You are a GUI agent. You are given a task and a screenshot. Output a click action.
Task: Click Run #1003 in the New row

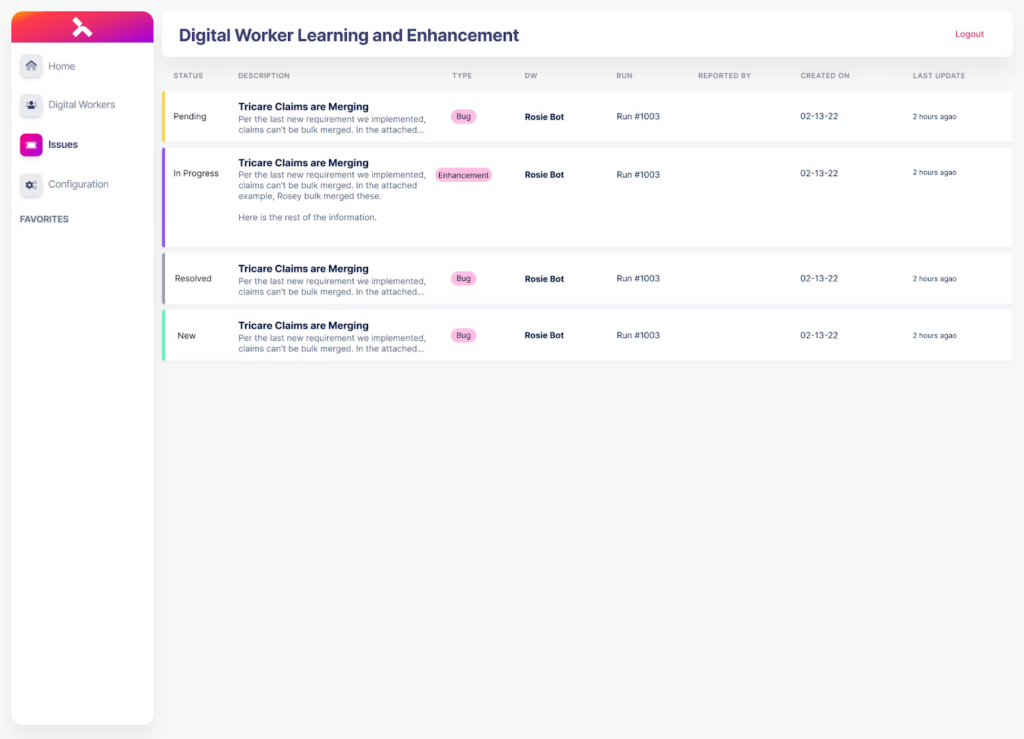(x=638, y=336)
